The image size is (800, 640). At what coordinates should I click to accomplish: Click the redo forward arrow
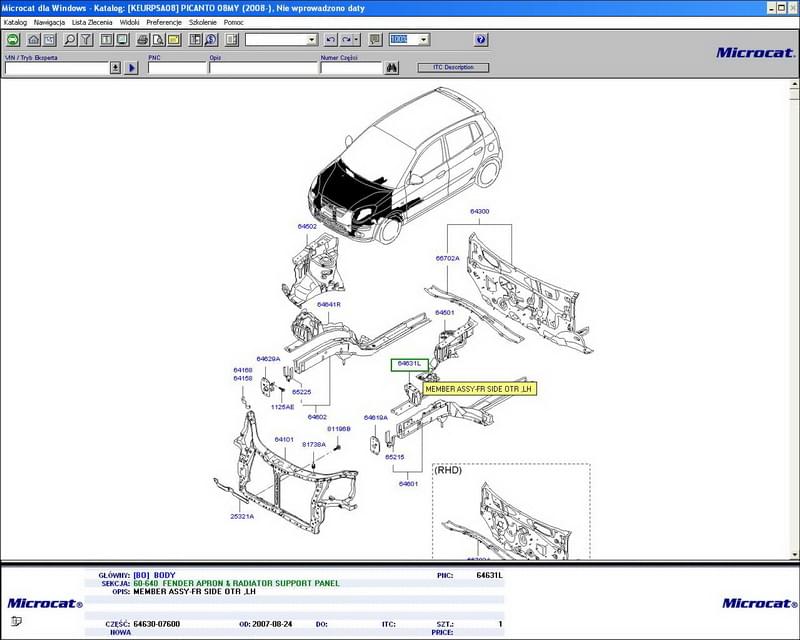pos(346,40)
